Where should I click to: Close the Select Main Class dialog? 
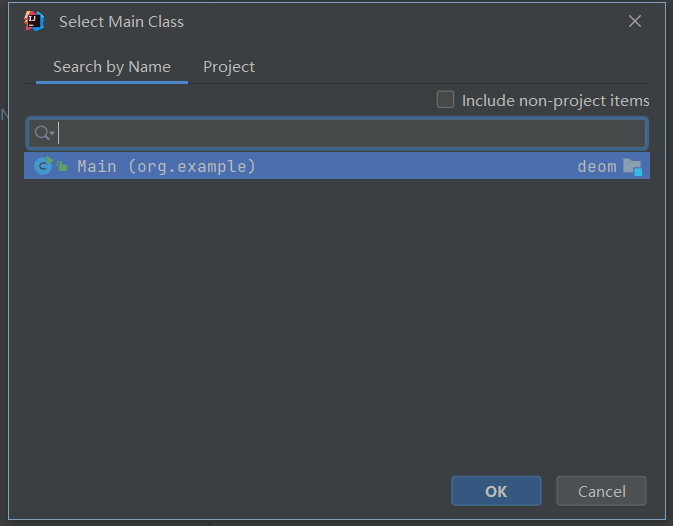click(x=635, y=21)
